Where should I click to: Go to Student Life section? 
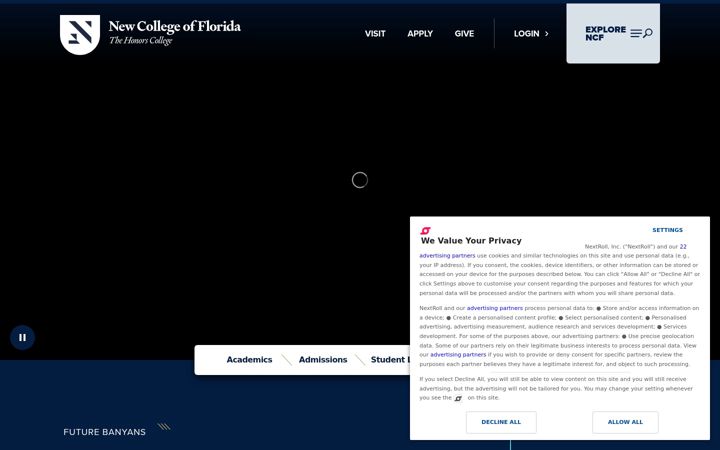pyautogui.click(x=390, y=360)
